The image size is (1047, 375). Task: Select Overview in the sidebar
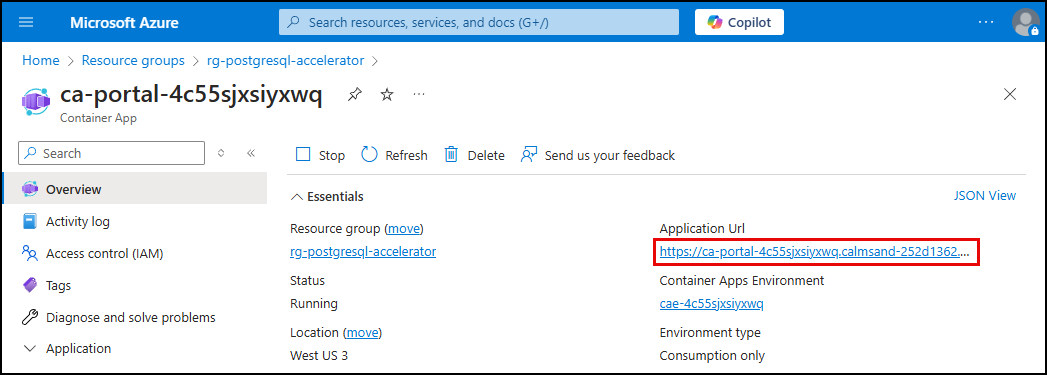[135, 190]
